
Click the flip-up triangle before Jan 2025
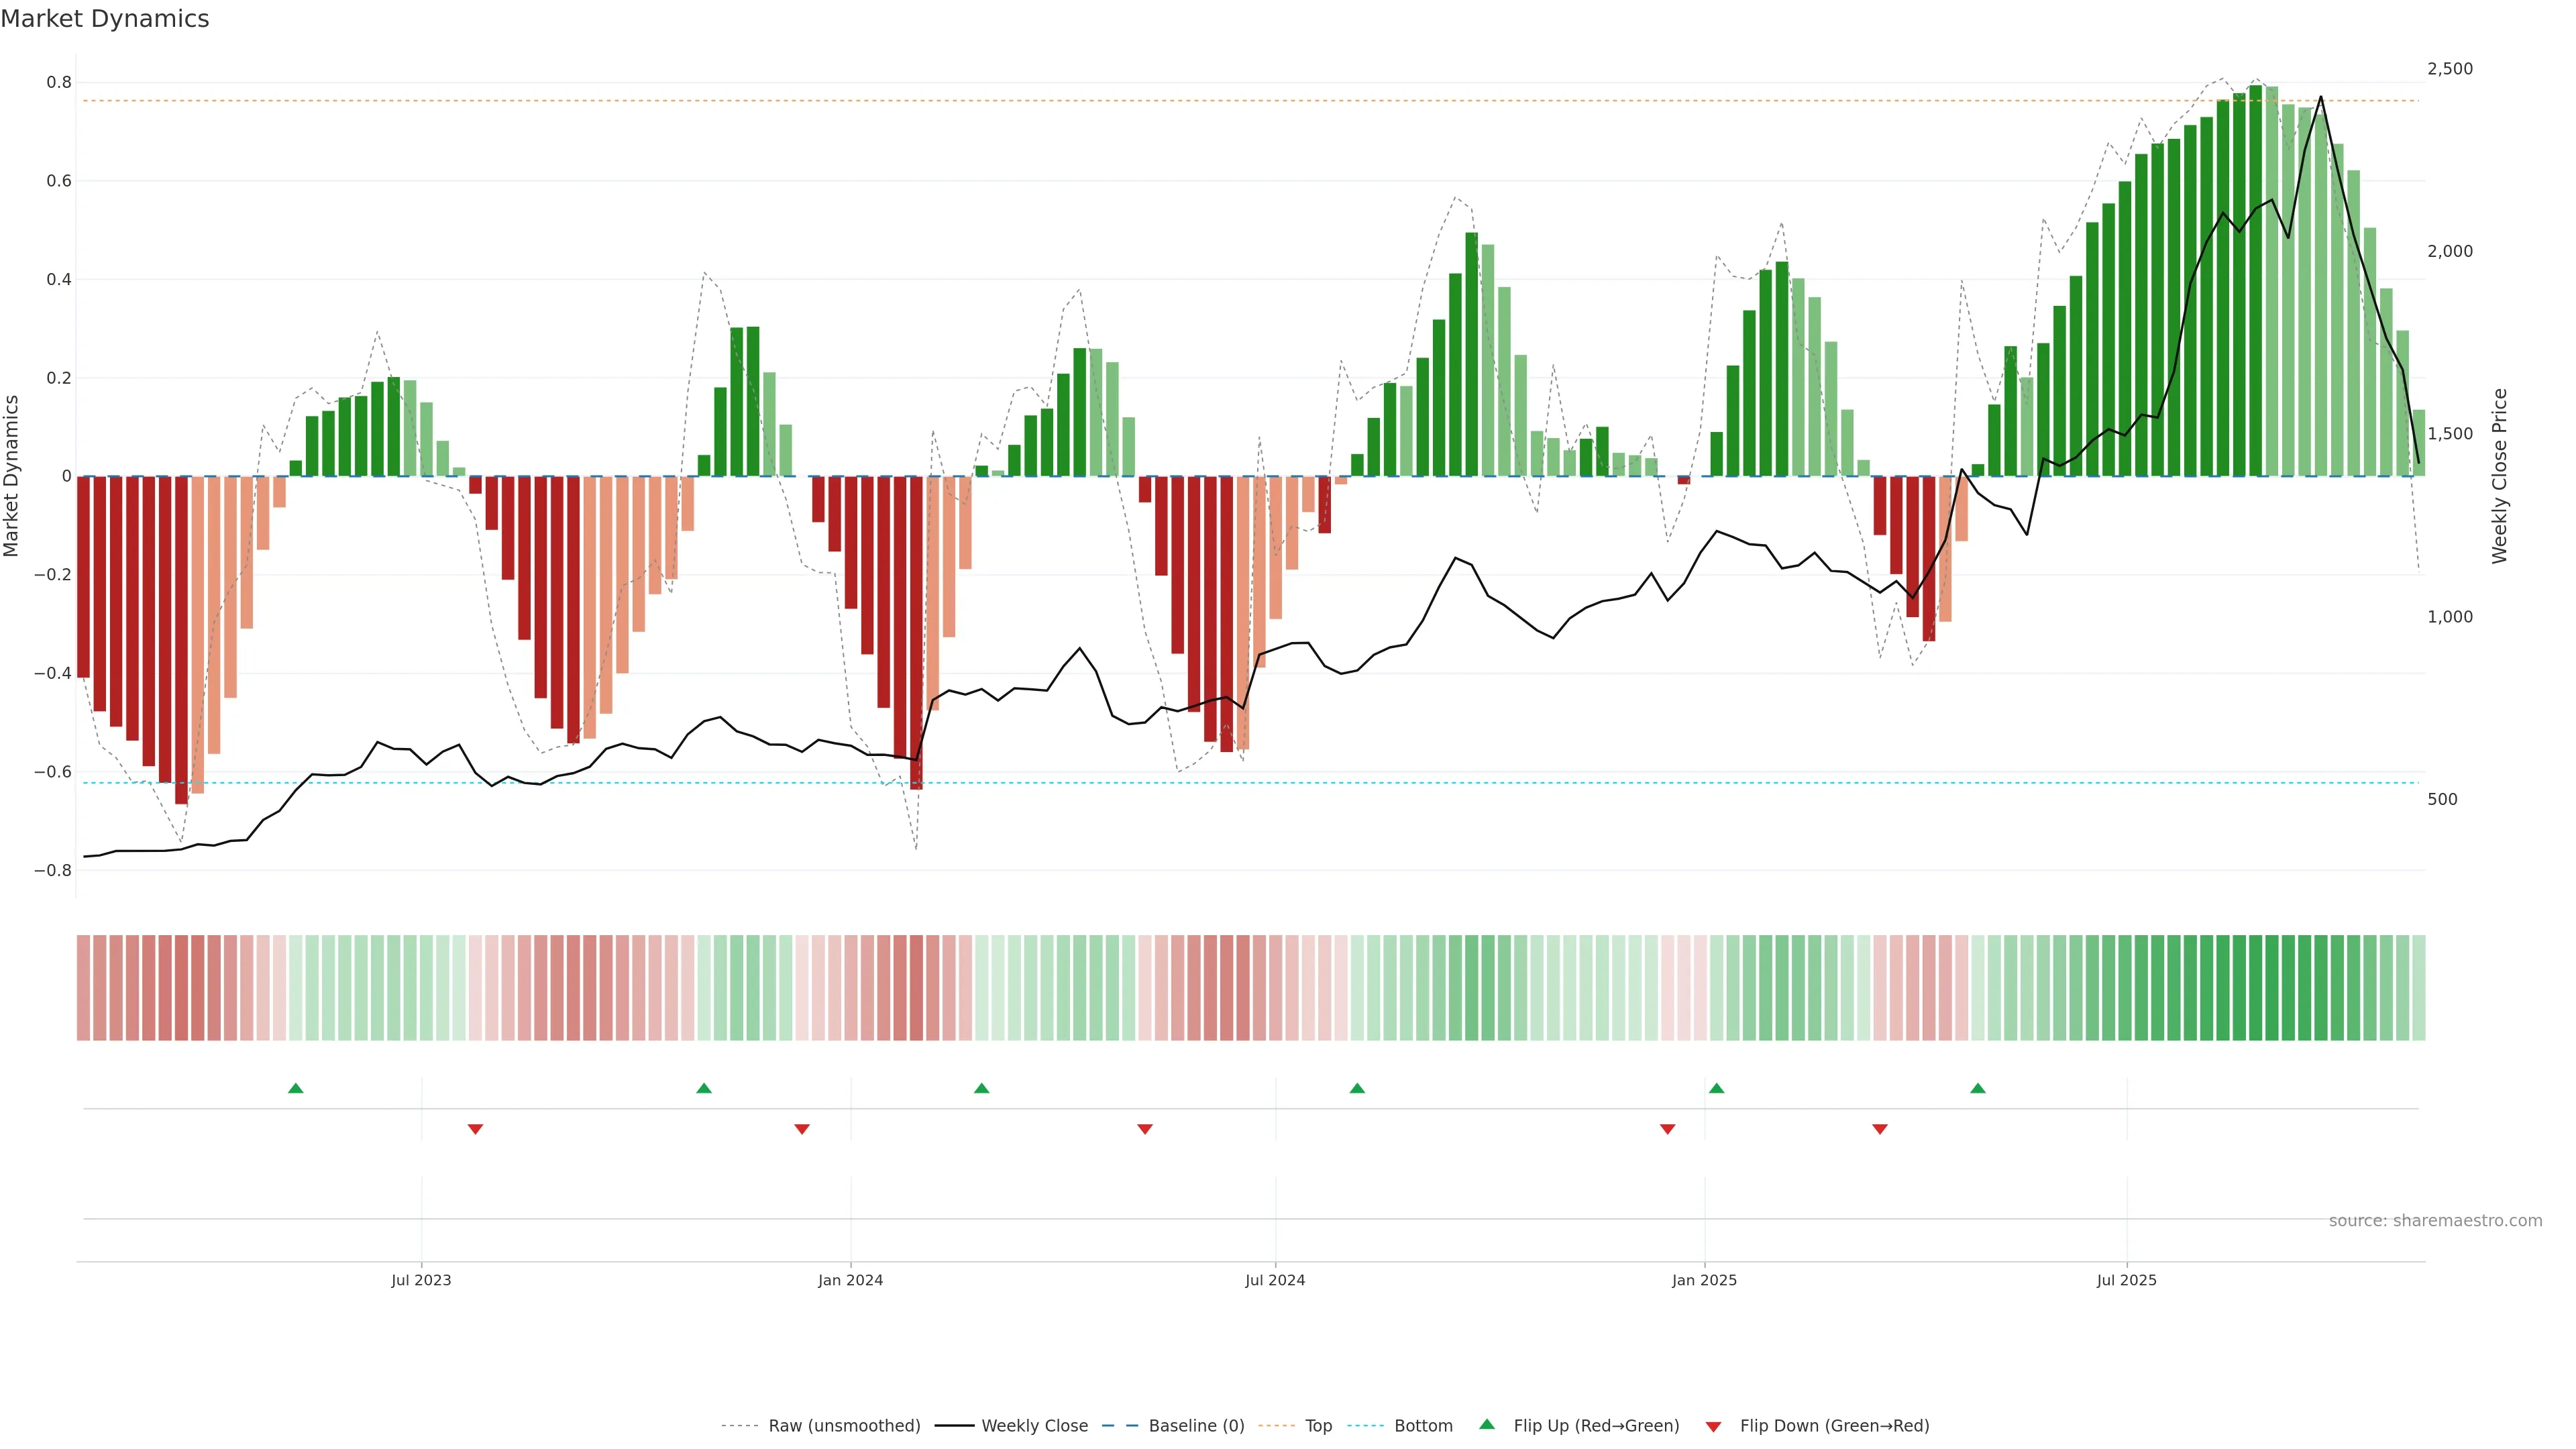click(x=1716, y=1088)
